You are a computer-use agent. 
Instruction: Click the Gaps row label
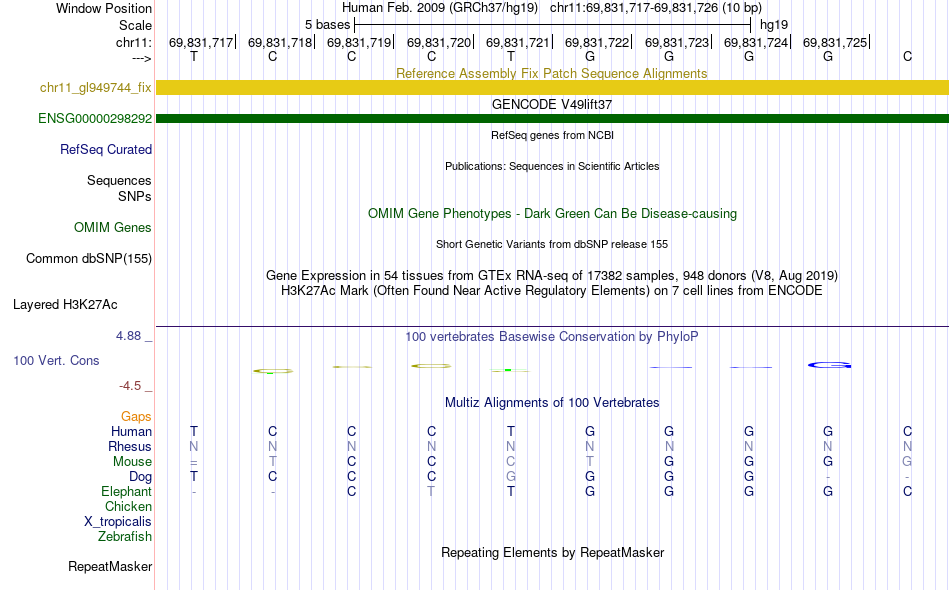tap(136, 417)
